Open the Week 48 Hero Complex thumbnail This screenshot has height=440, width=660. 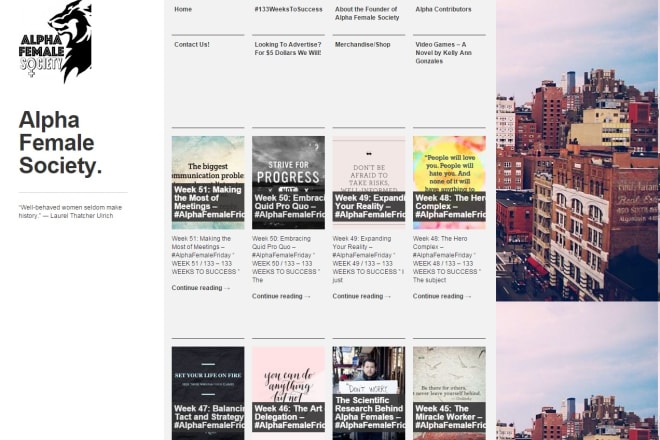(x=449, y=182)
